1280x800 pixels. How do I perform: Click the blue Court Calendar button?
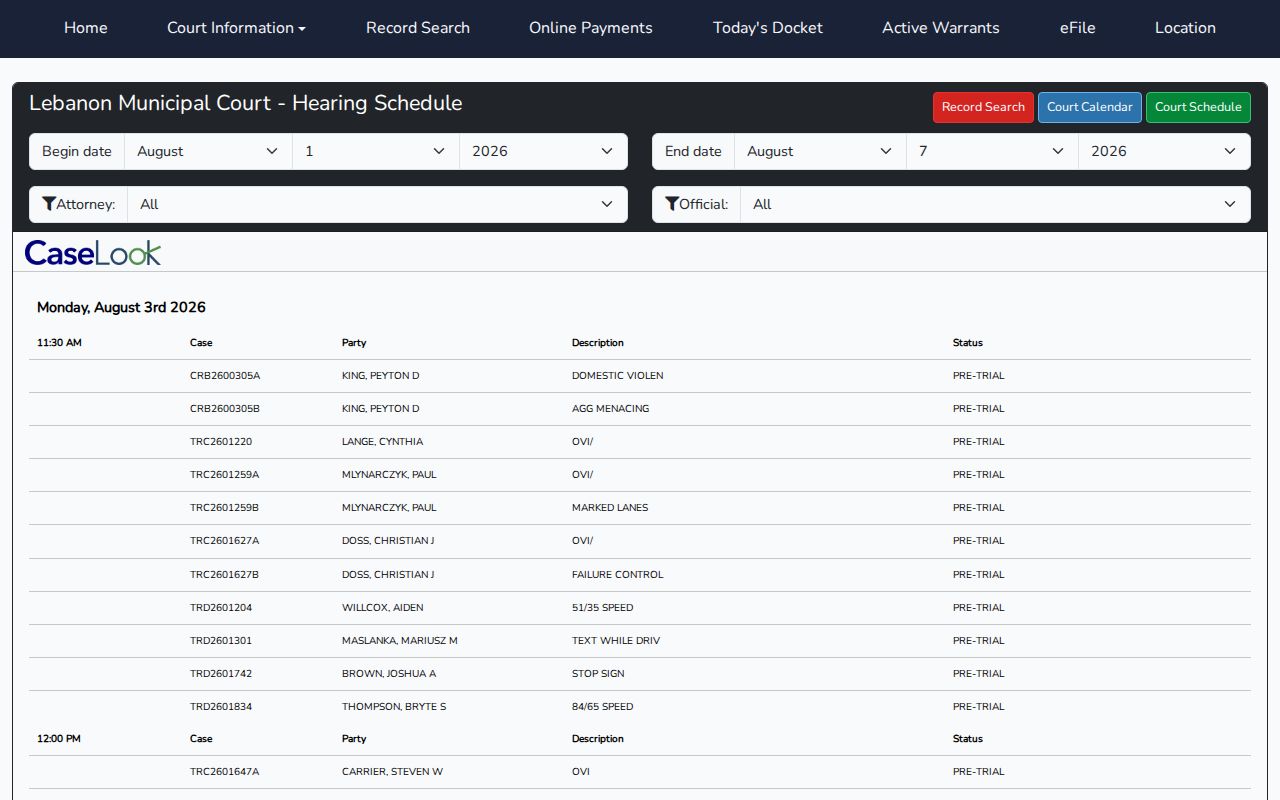click(1090, 107)
